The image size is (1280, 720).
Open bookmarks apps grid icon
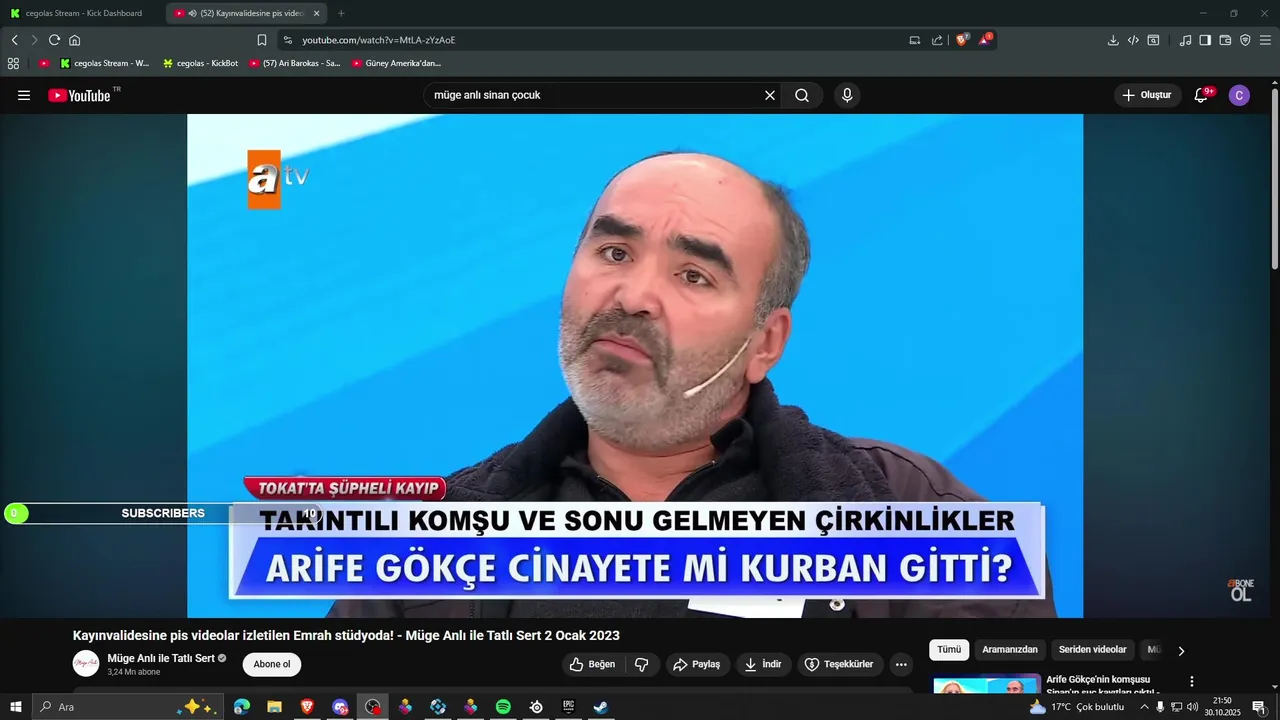coord(13,63)
